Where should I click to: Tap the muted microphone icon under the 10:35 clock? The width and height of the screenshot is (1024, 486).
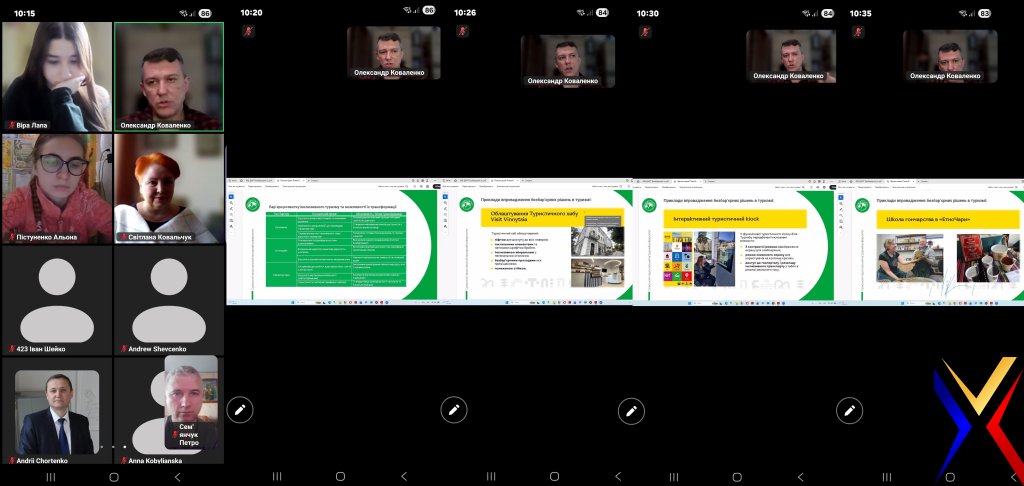(x=858, y=31)
